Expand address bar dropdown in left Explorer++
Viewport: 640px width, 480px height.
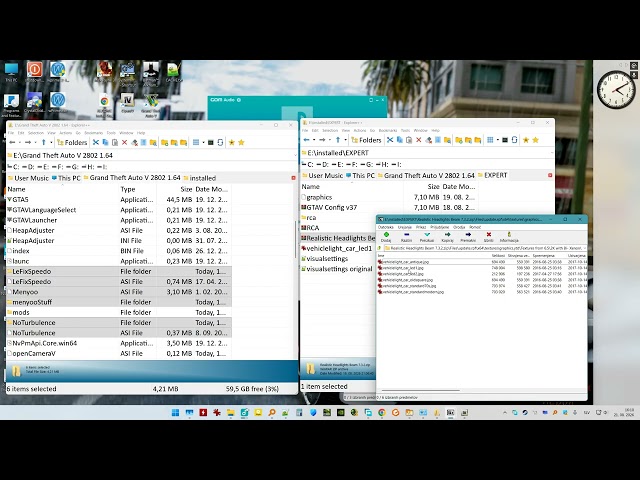pyautogui.click(x=295, y=155)
